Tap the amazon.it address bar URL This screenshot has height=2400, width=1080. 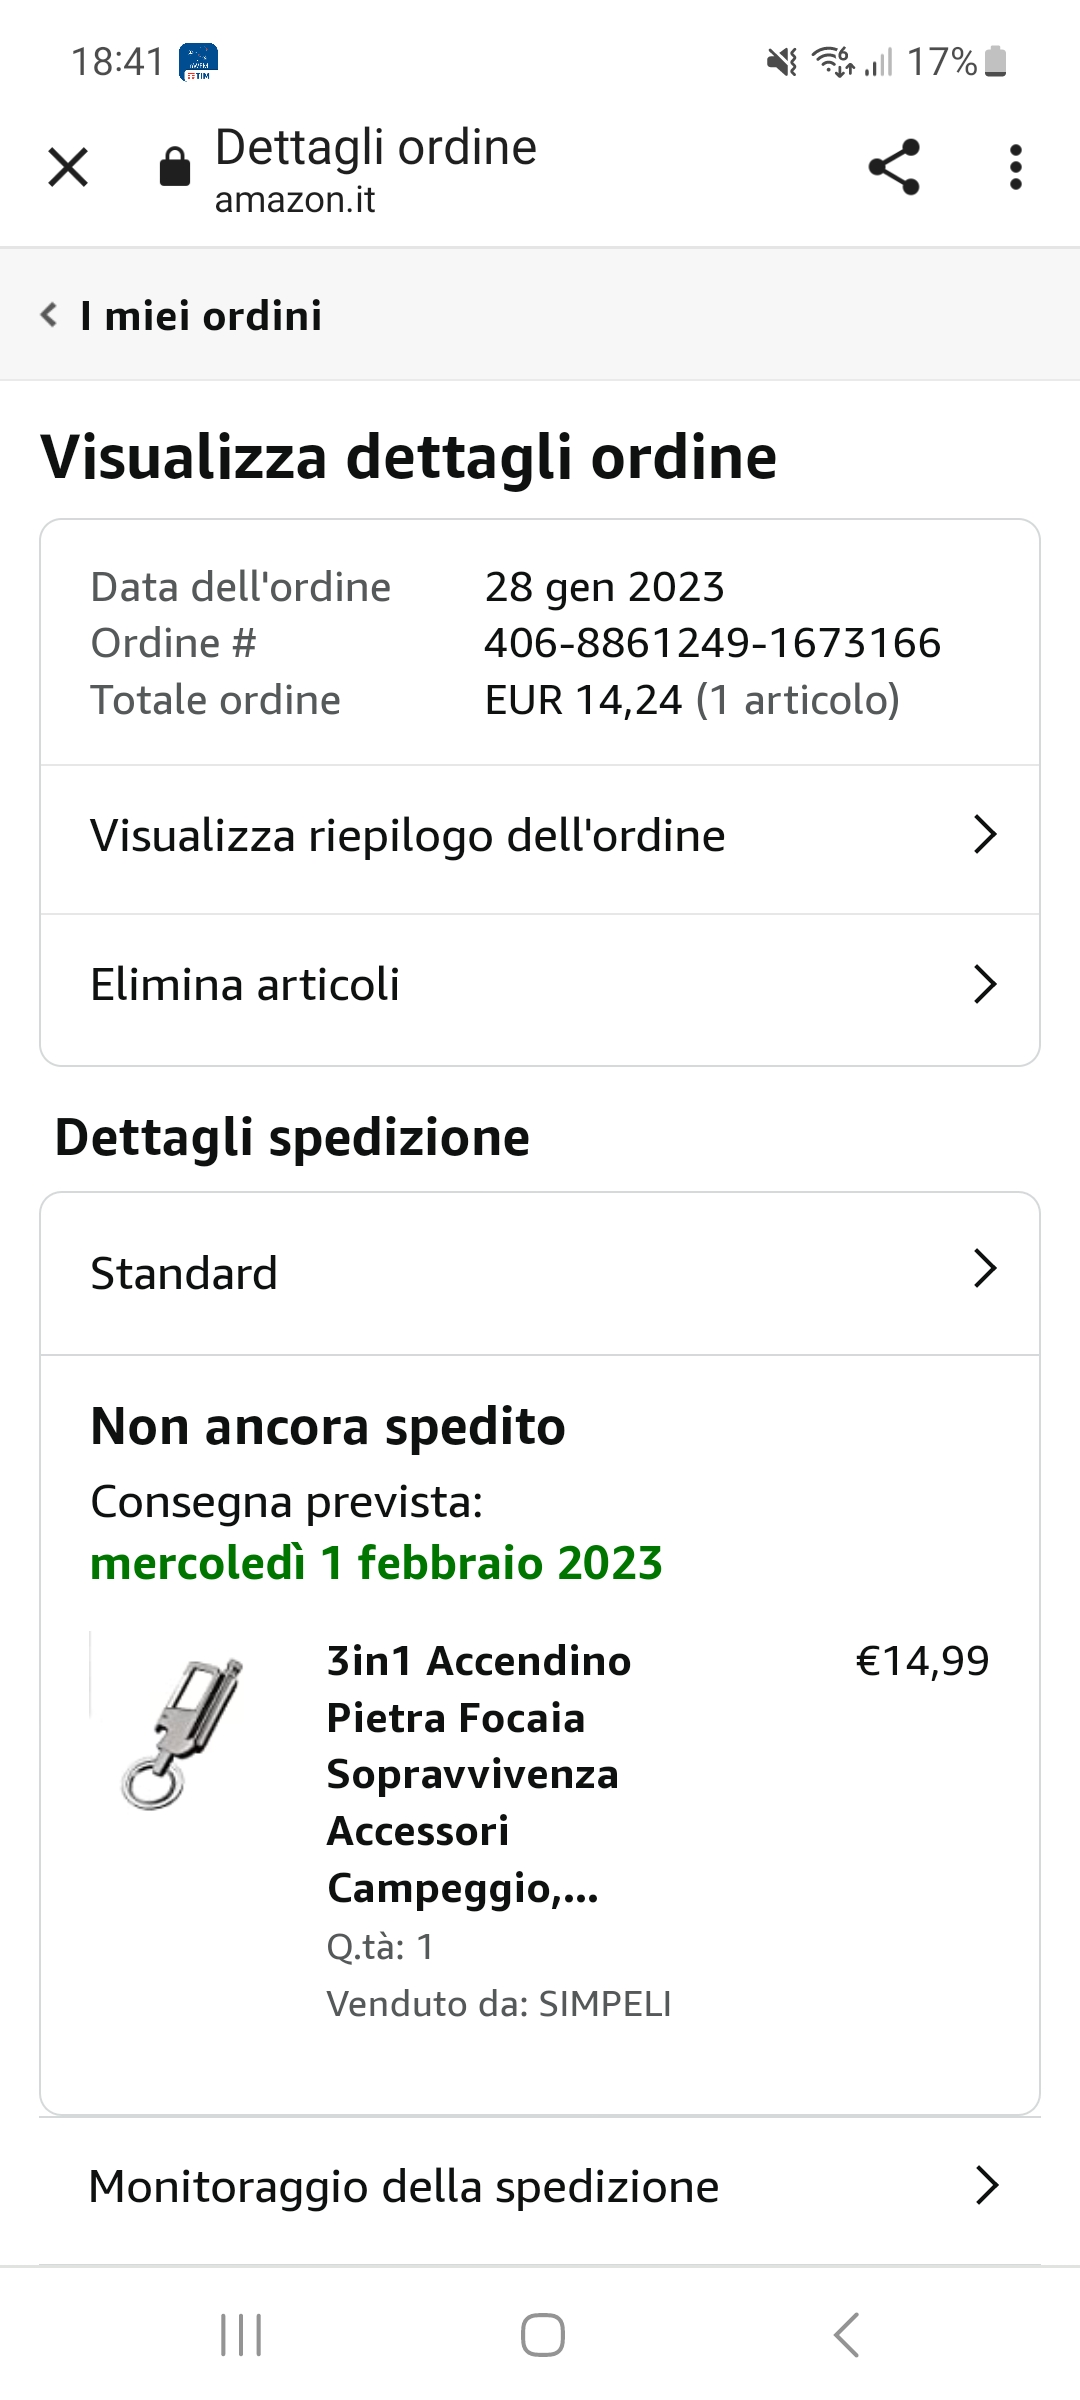[x=295, y=200]
